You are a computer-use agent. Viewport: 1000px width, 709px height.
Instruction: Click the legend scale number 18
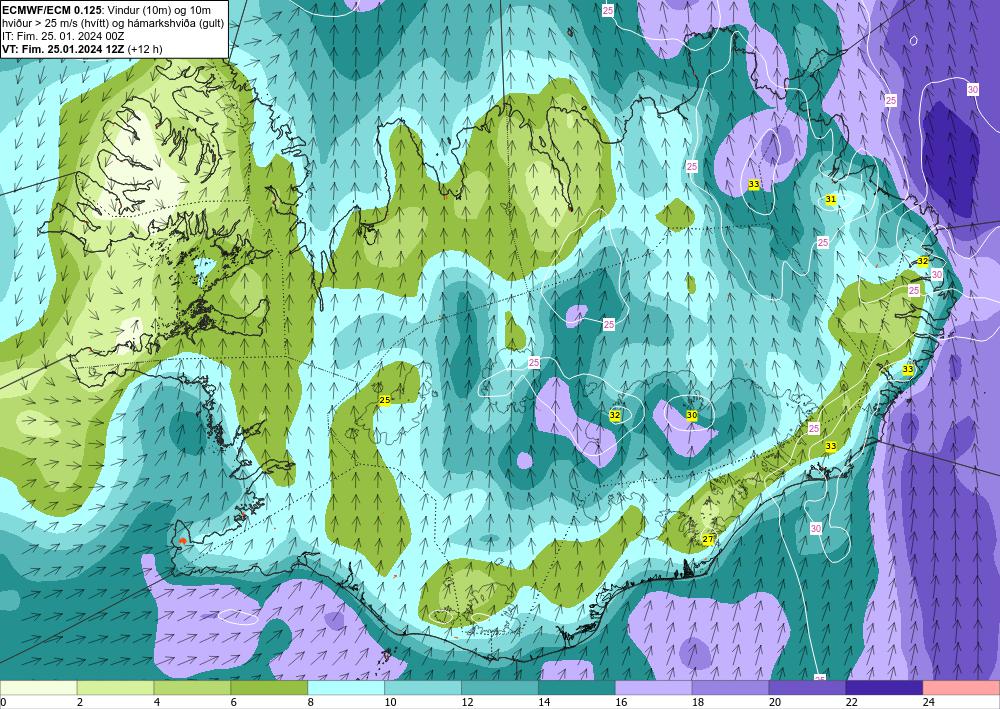[698, 703]
